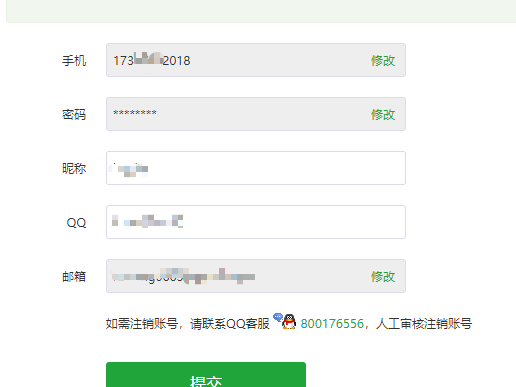Click the phone number field starting with 173
The width and height of the screenshot is (516, 387).
256,60
